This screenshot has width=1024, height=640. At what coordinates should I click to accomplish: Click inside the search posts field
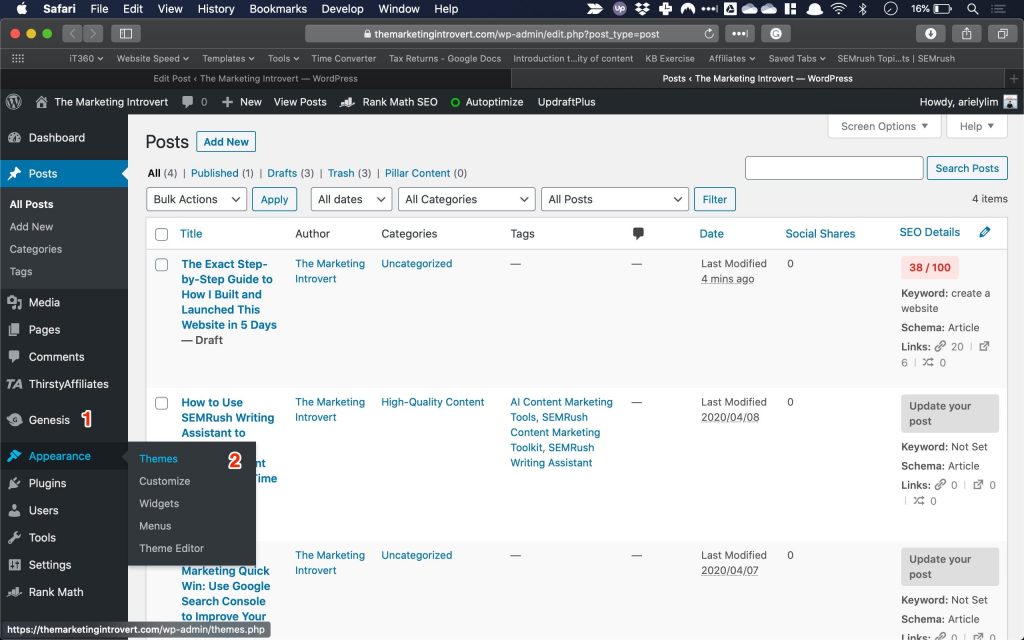(833, 167)
